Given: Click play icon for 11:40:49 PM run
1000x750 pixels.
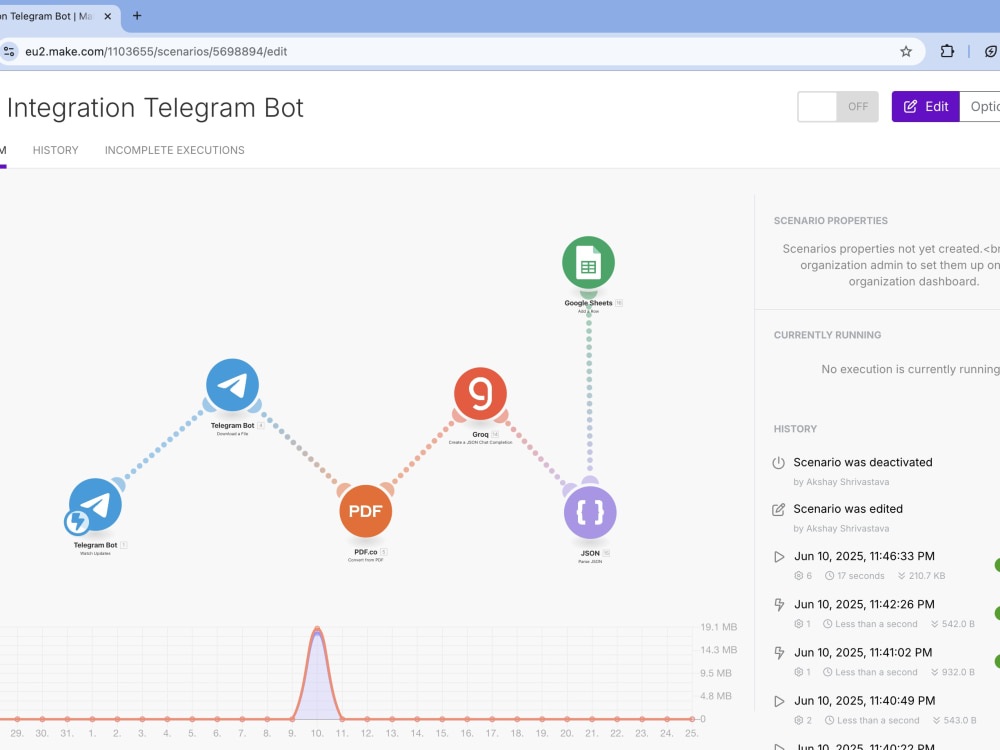Looking at the screenshot, I should point(779,702).
